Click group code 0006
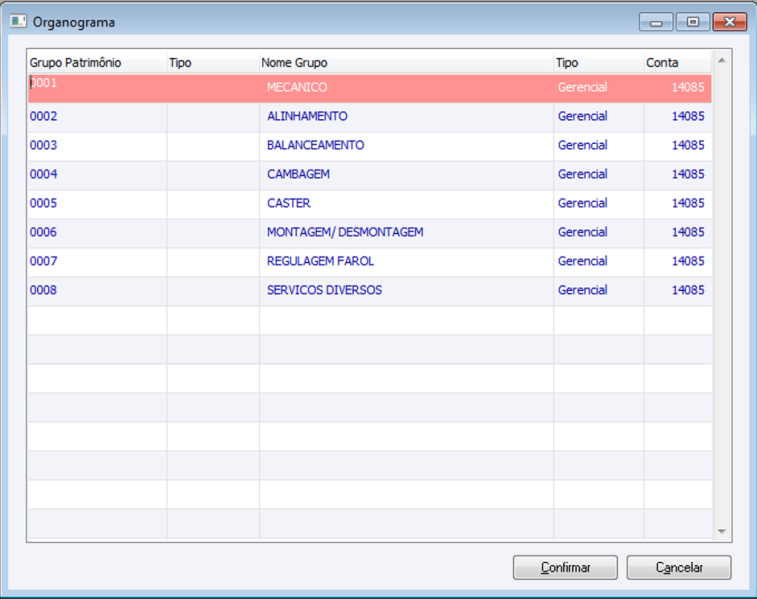 click(x=43, y=232)
